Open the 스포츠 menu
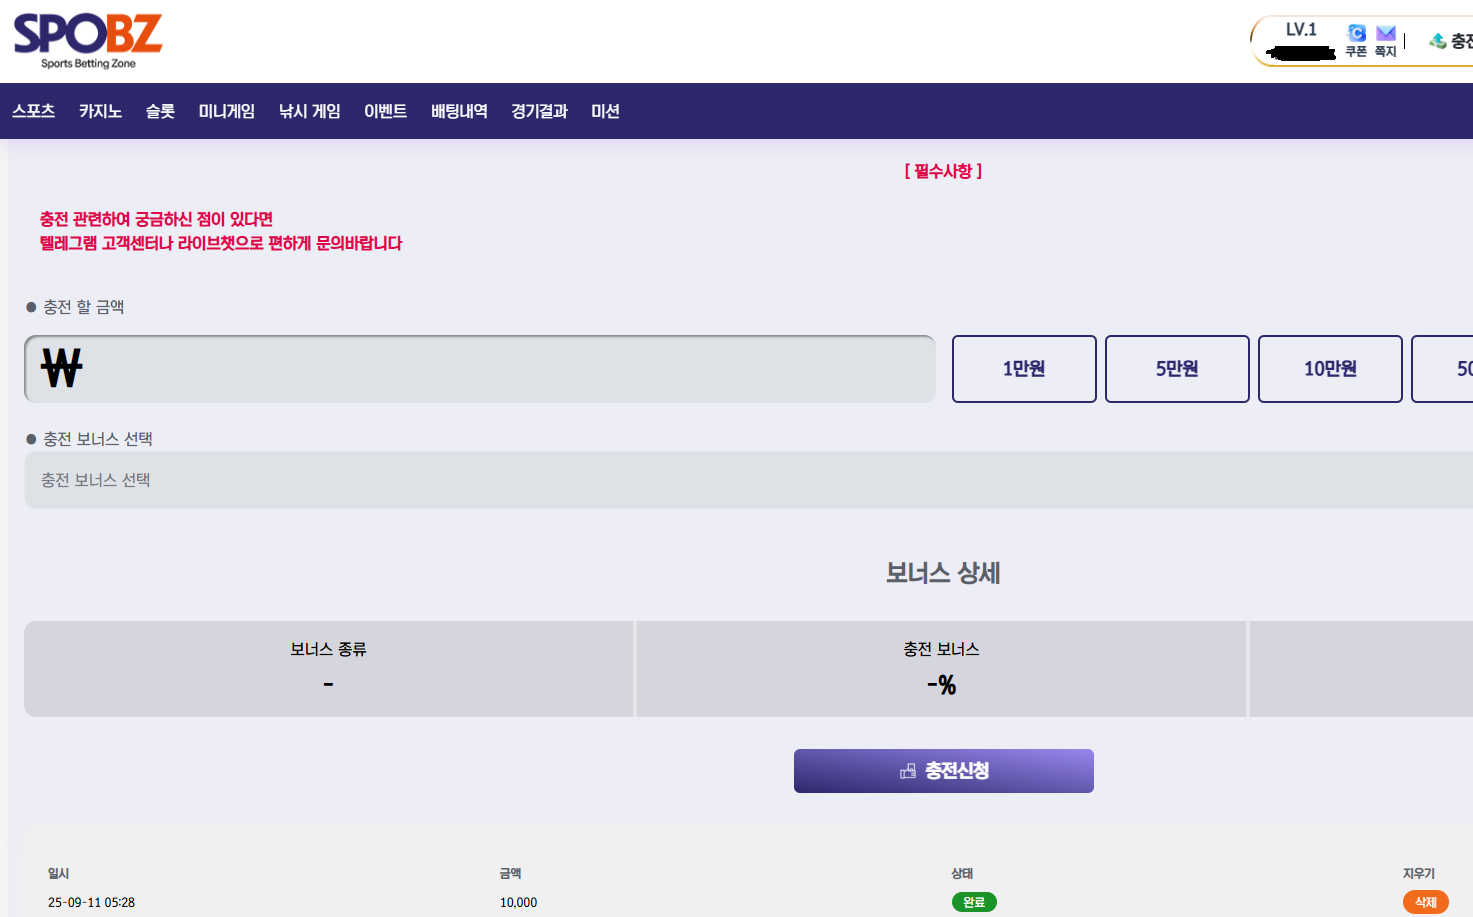1473x917 pixels. [34, 111]
